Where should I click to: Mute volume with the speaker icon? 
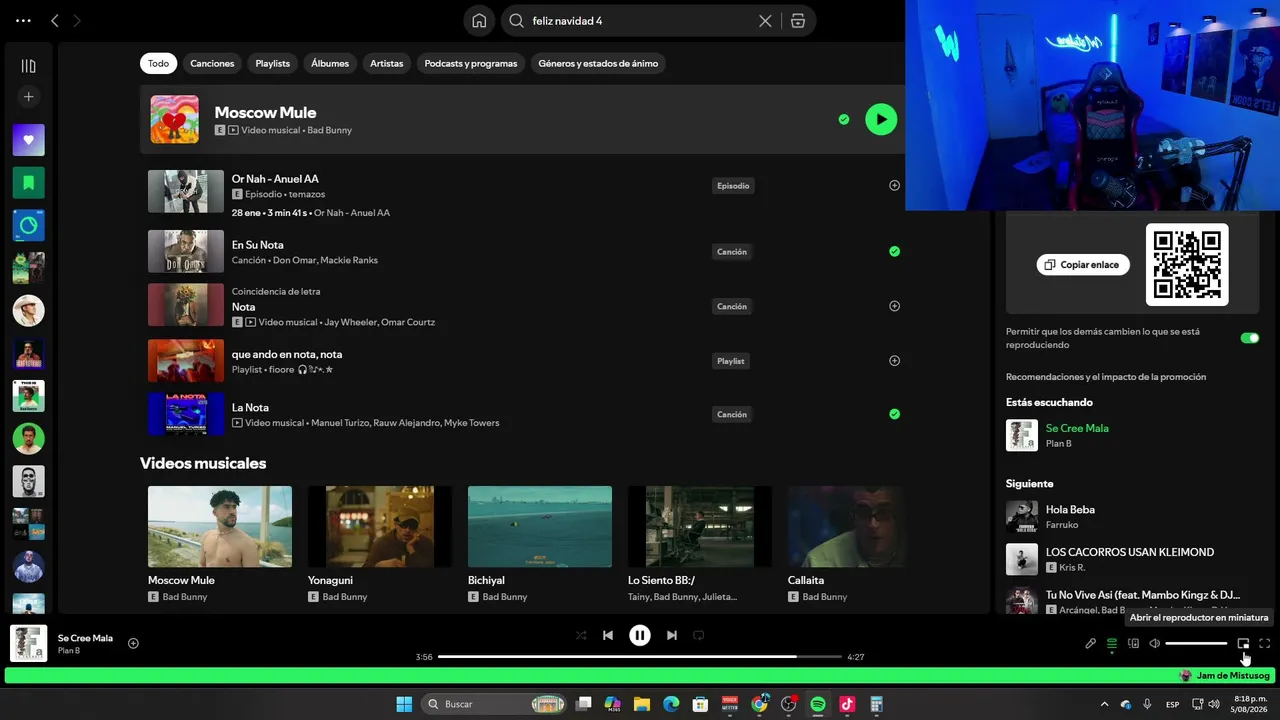click(1154, 644)
